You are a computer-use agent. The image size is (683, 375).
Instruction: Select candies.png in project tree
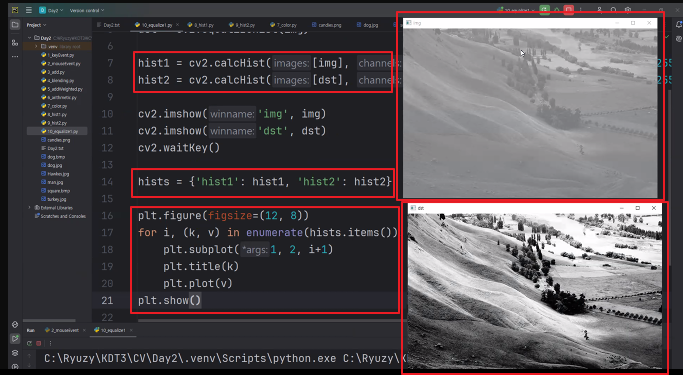coord(56,140)
